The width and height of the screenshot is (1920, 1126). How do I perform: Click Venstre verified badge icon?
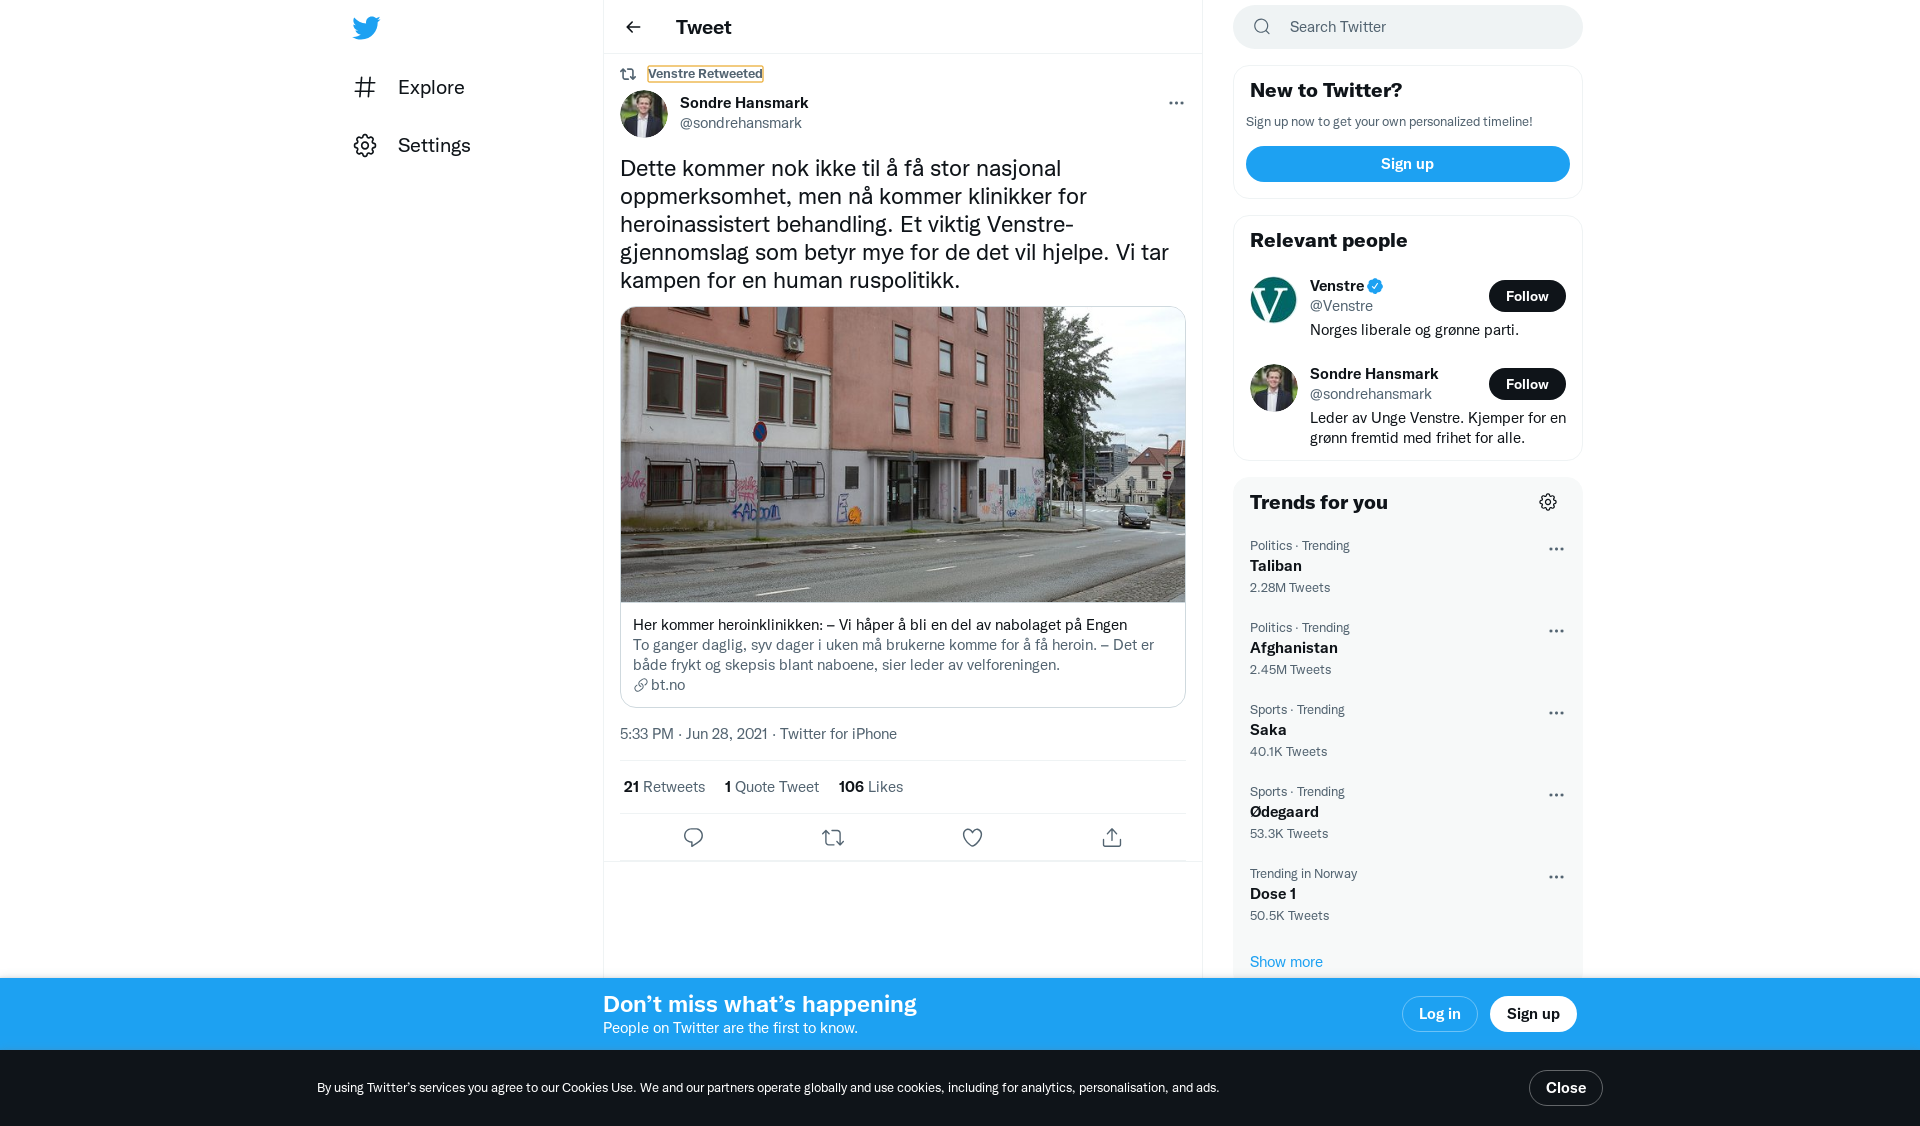pyautogui.click(x=1375, y=286)
